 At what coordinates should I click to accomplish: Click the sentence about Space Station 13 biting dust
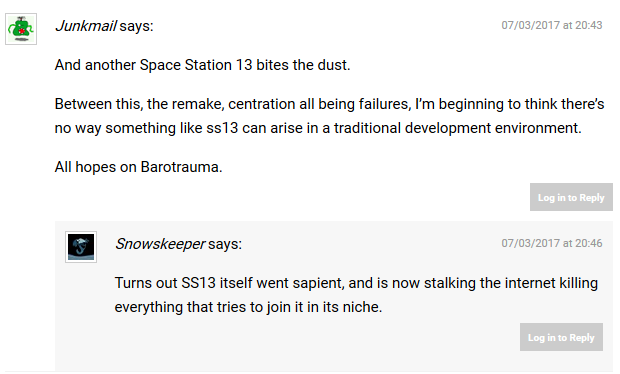click(202, 65)
